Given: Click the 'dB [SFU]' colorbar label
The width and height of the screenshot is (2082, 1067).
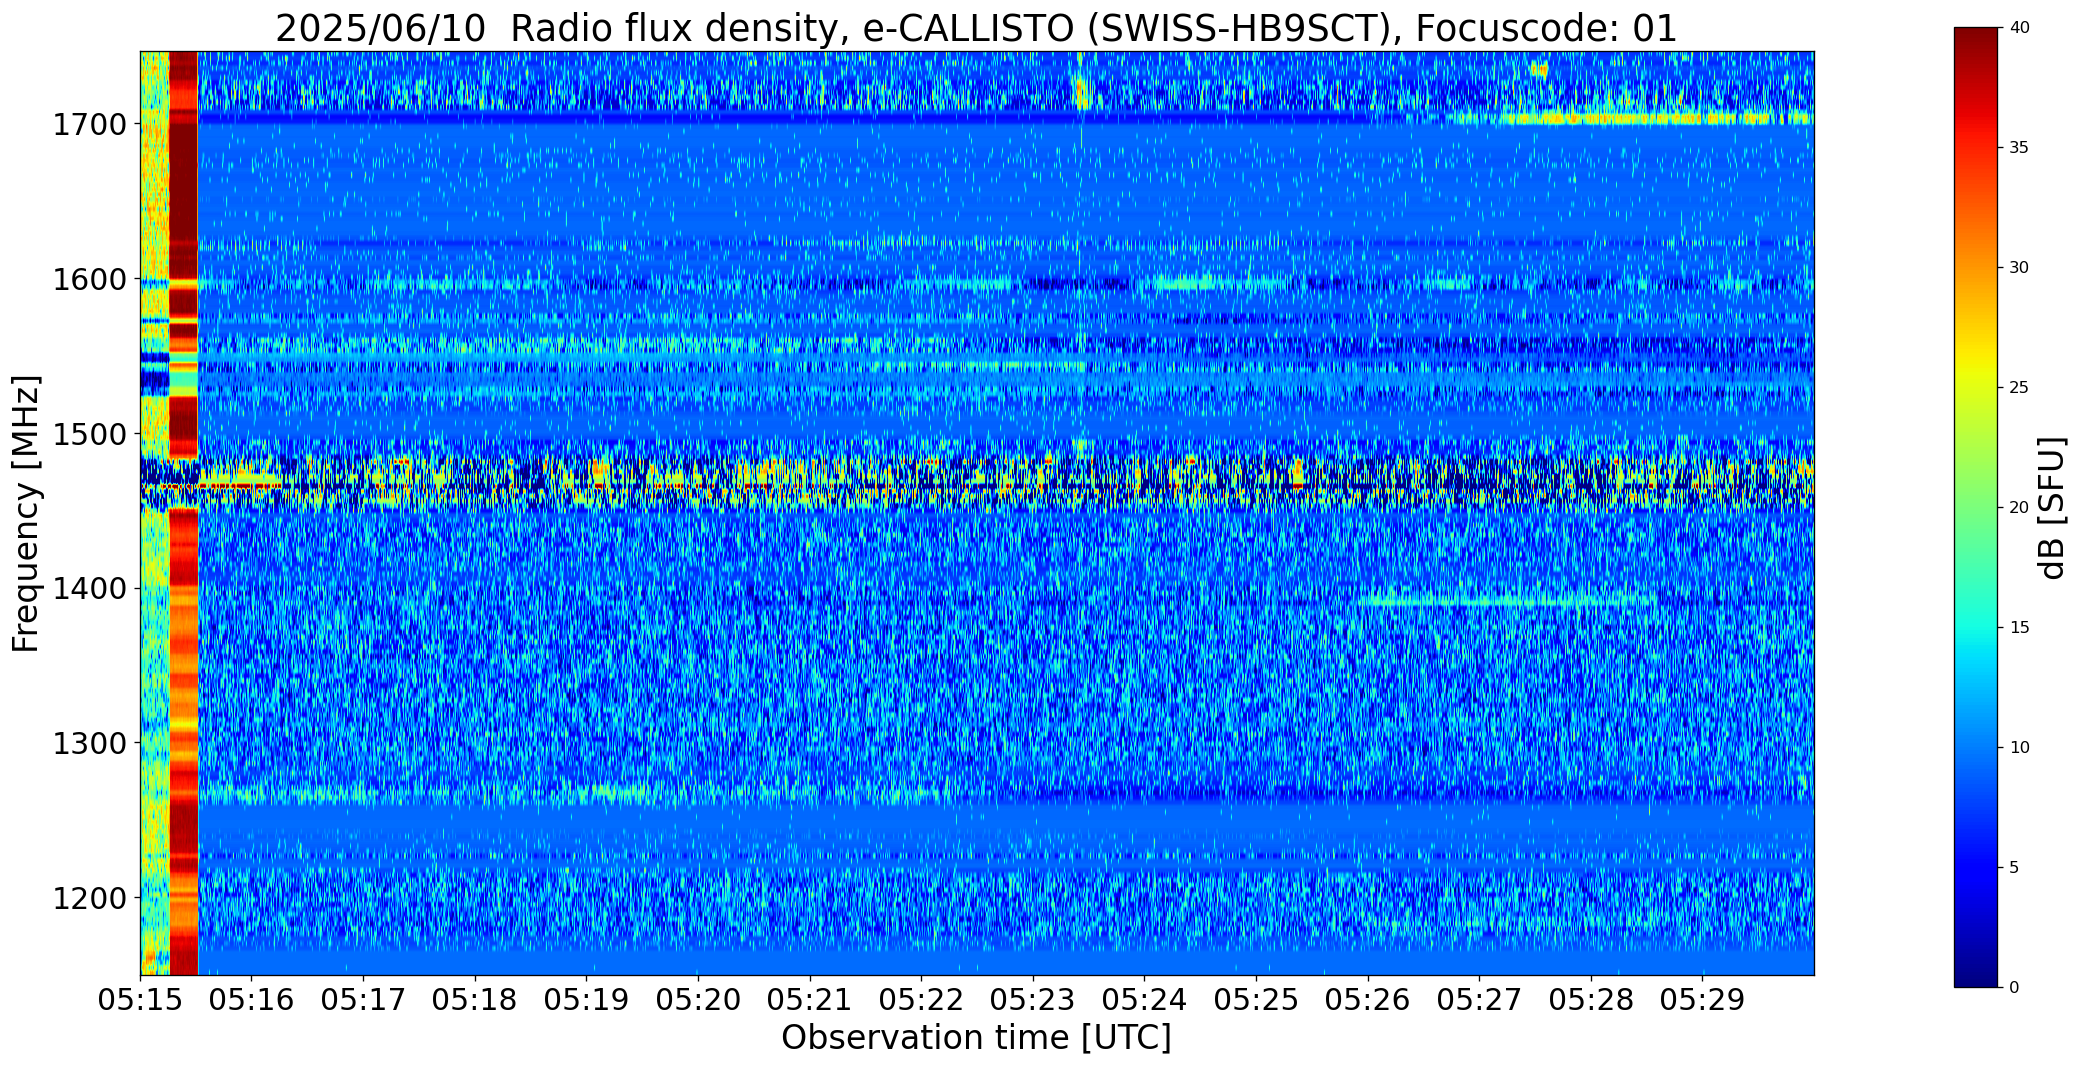Looking at the screenshot, I should tap(2052, 508).
